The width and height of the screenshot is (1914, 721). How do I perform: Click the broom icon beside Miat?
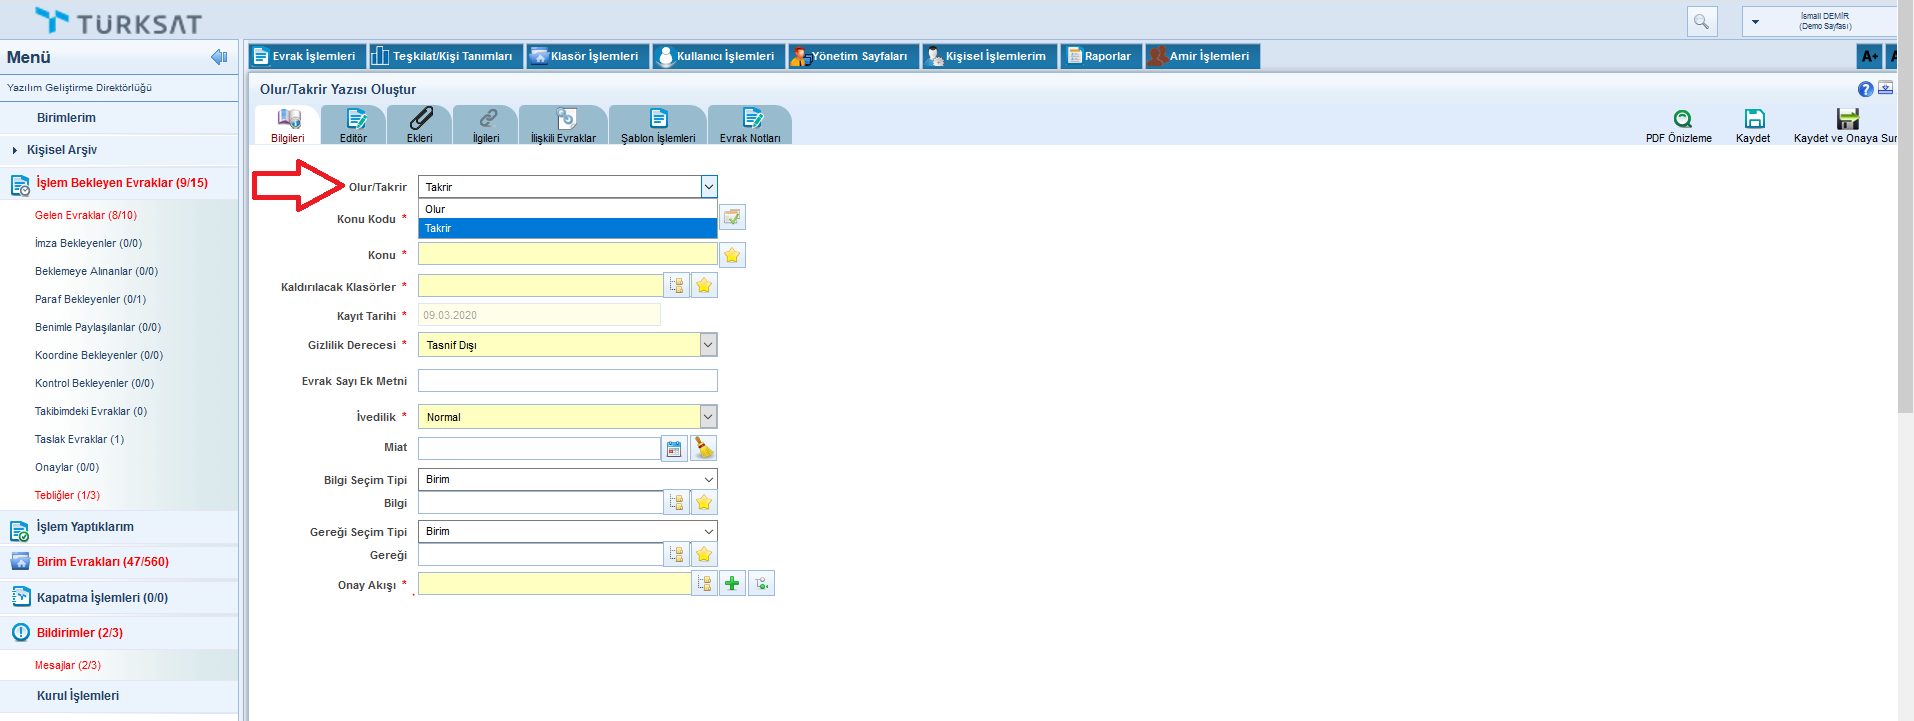(704, 448)
